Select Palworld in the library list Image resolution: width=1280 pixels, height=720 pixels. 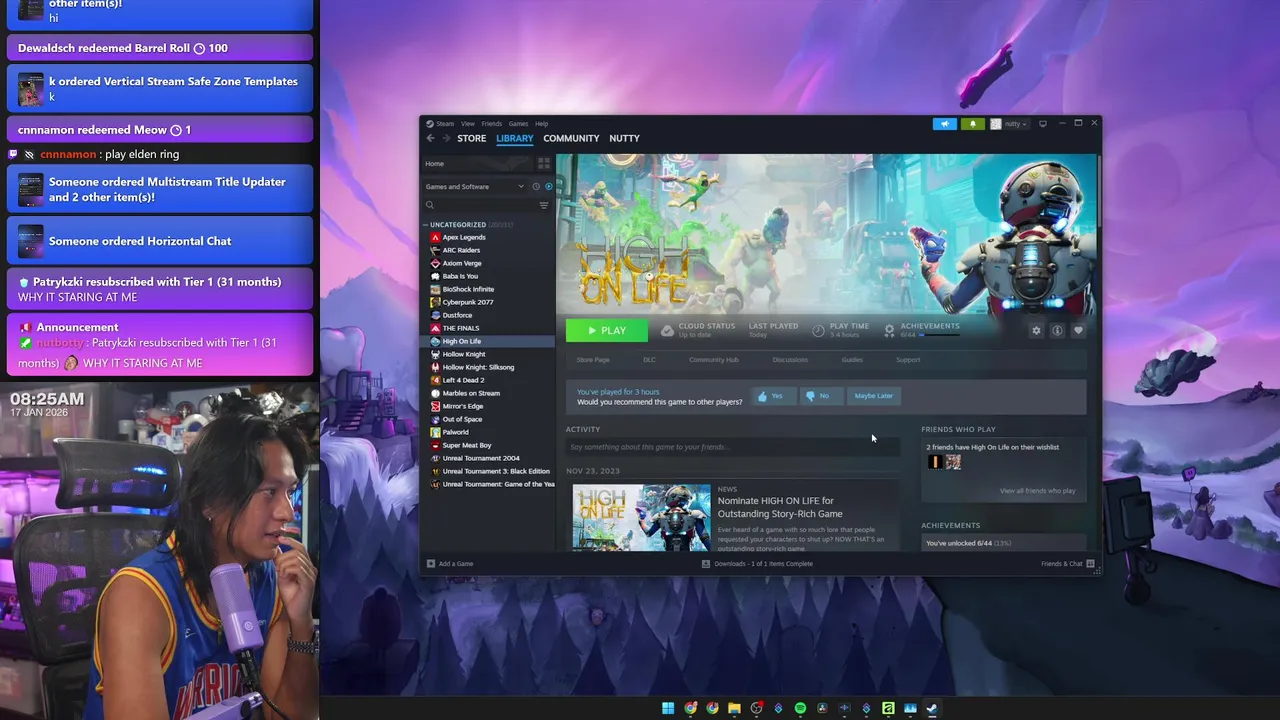tap(455, 432)
